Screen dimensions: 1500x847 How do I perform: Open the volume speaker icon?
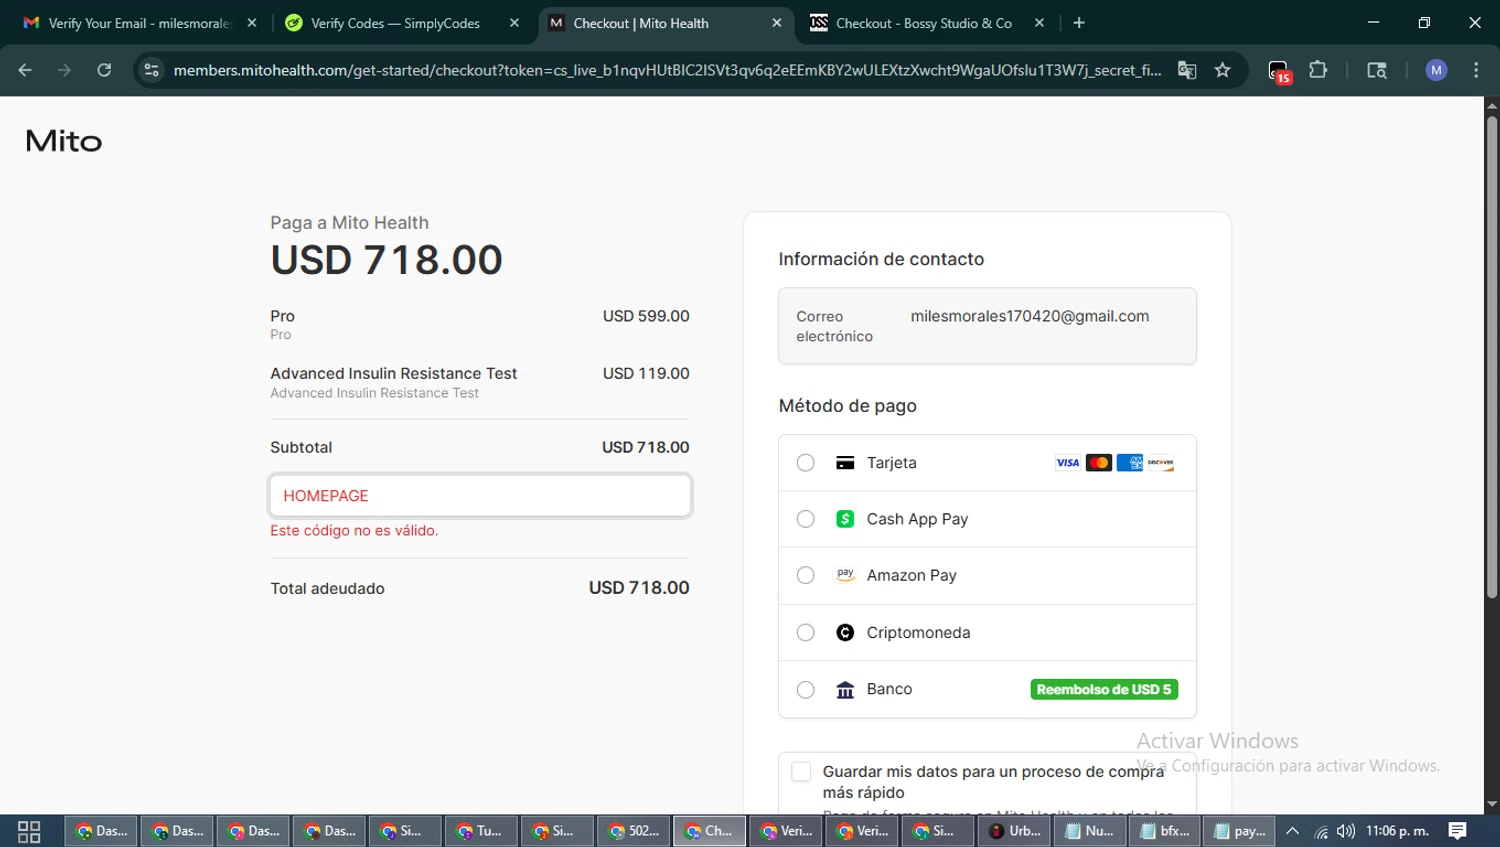[x=1346, y=831]
